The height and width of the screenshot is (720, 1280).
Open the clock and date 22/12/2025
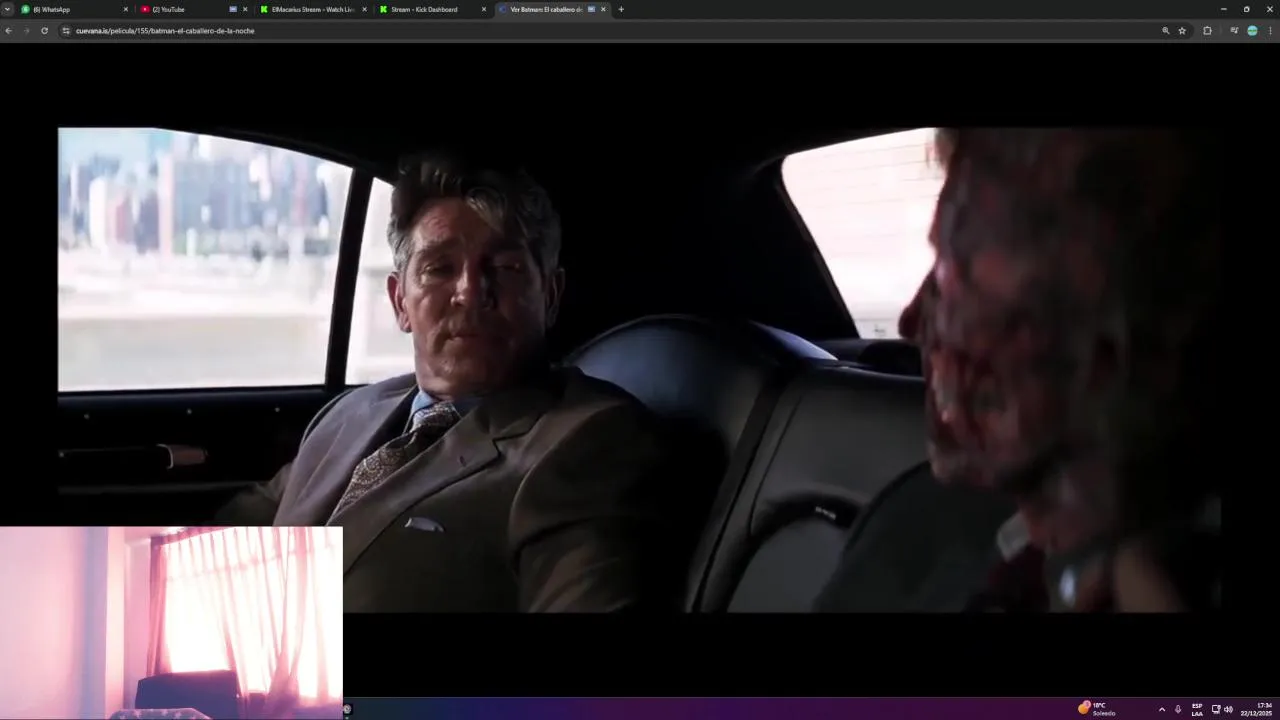pos(1257,709)
